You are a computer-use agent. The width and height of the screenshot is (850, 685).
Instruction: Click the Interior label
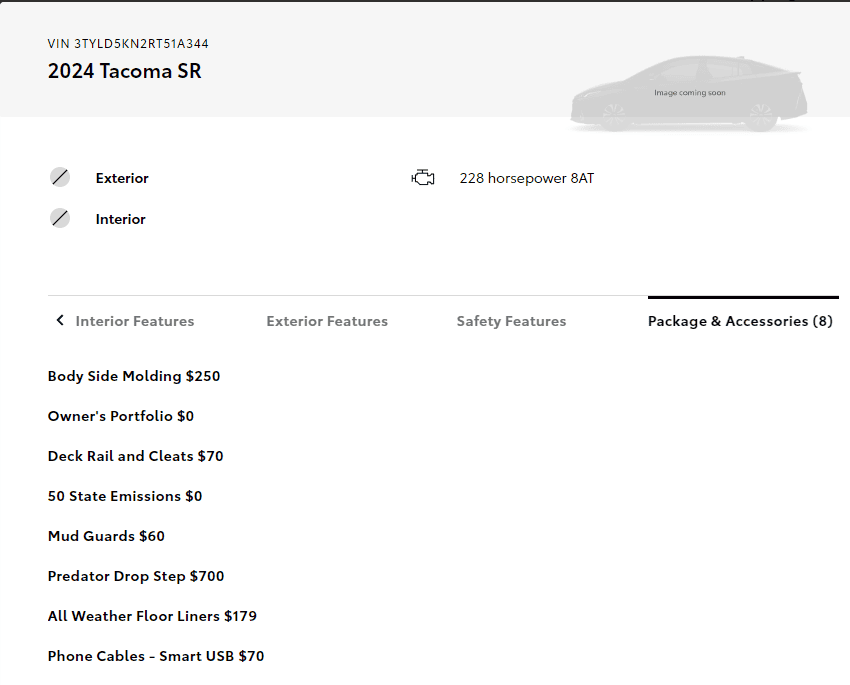click(x=120, y=219)
